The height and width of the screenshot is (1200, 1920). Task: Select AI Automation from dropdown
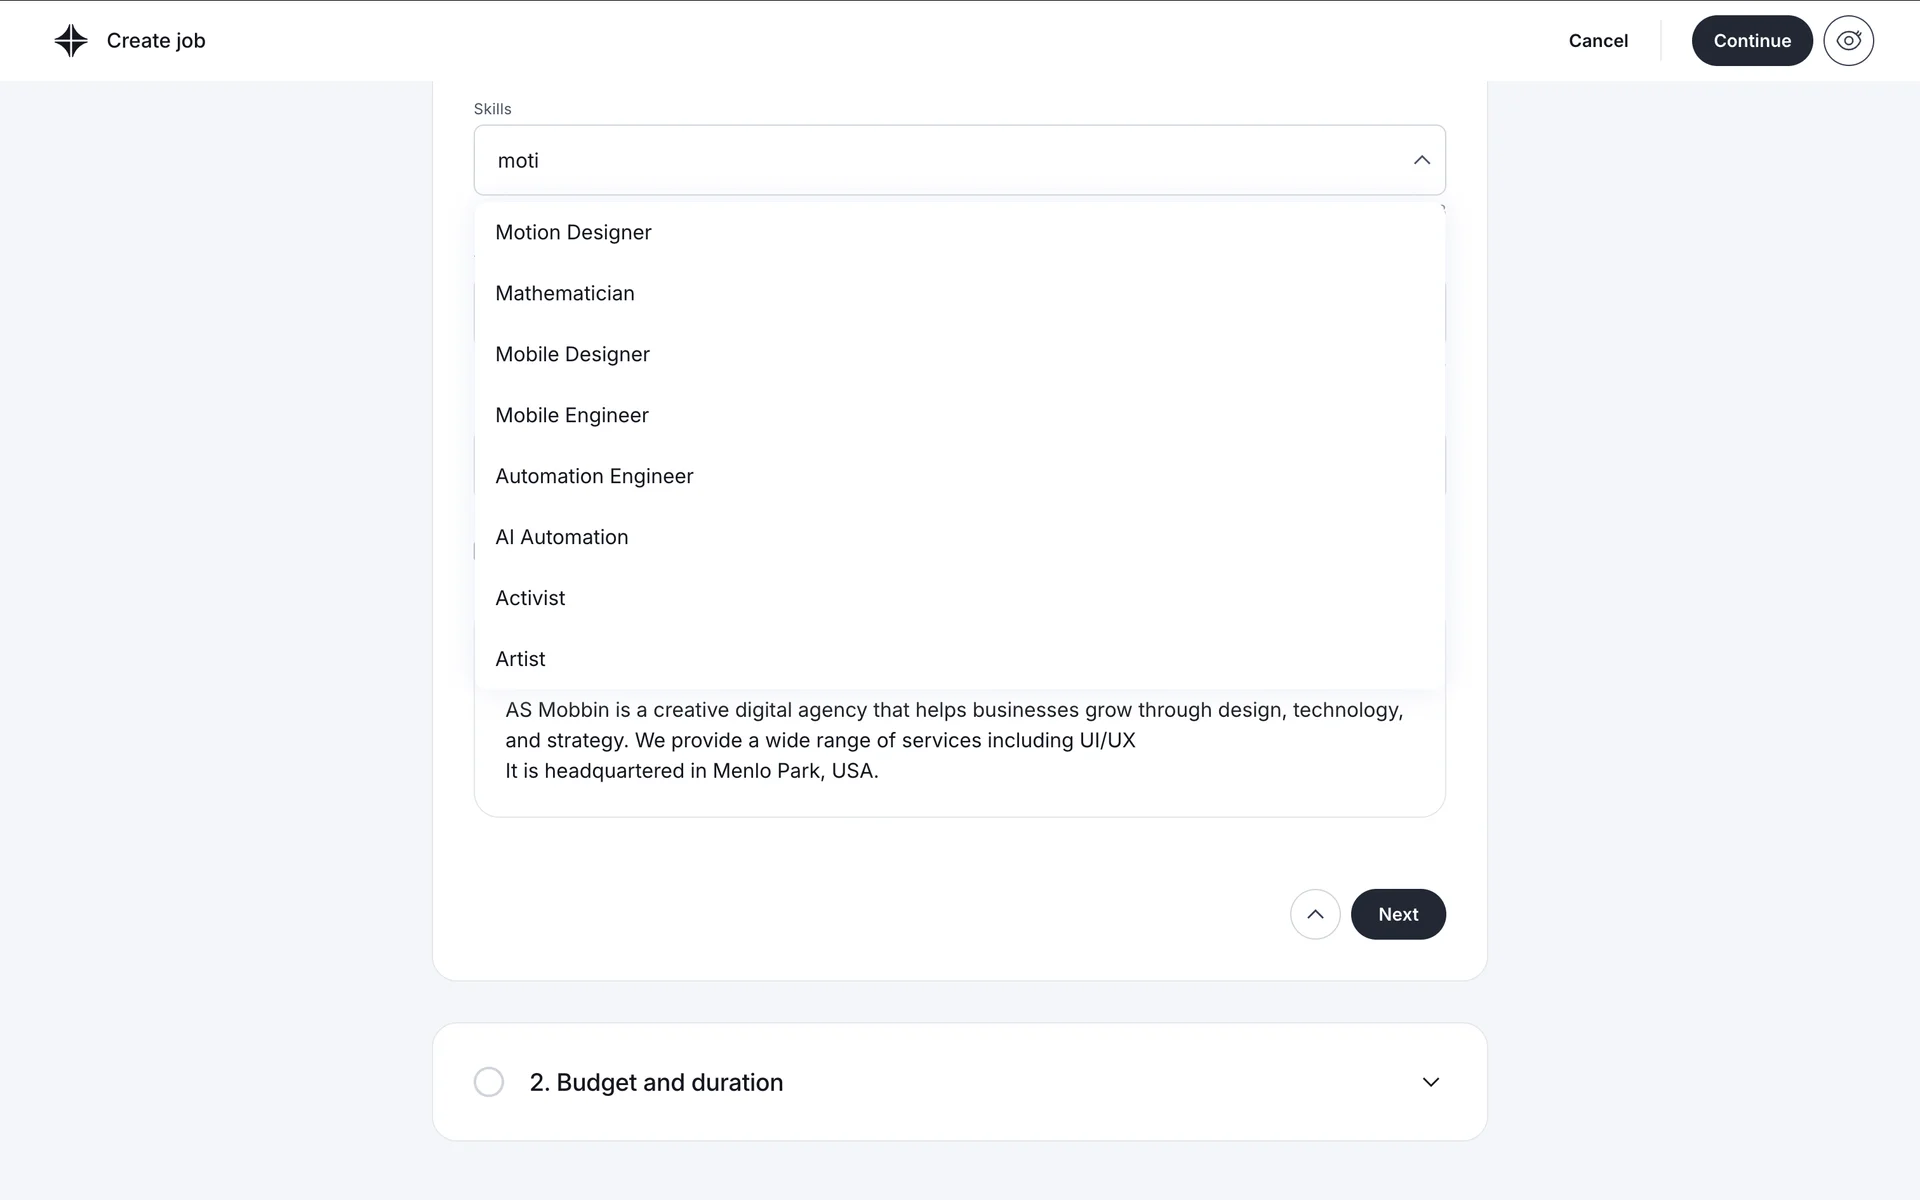click(562, 537)
